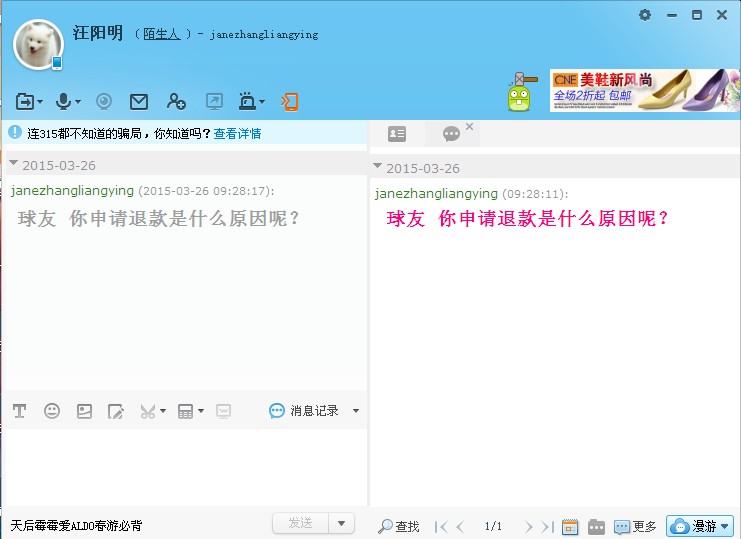This screenshot has width=741, height=539.
Task: Click the add contact icon
Action: [176, 101]
